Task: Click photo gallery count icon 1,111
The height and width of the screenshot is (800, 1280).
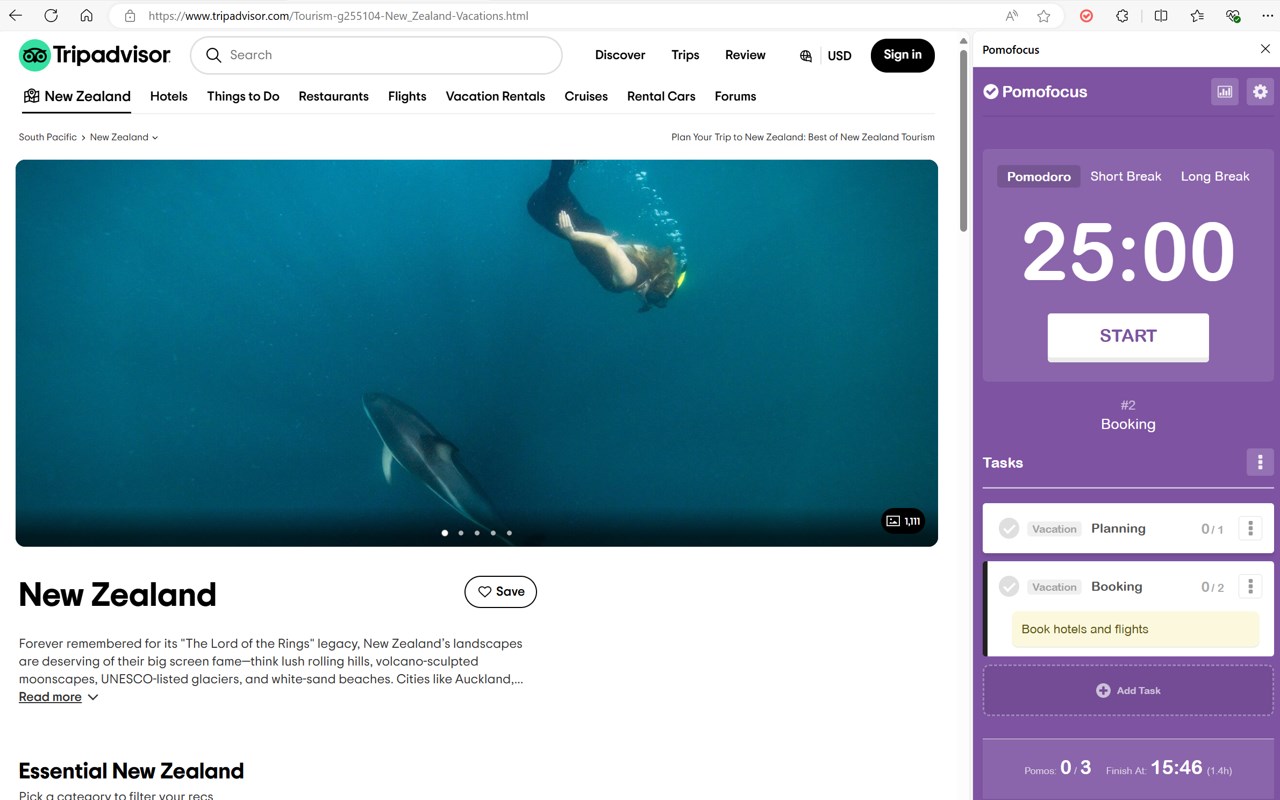Action: 903,521
